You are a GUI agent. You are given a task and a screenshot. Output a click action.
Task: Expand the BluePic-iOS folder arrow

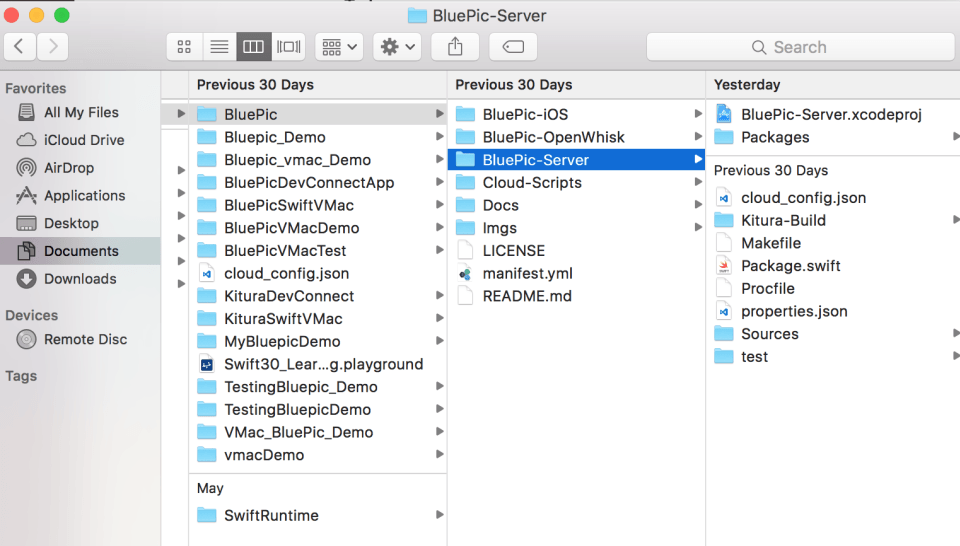[x=697, y=114]
